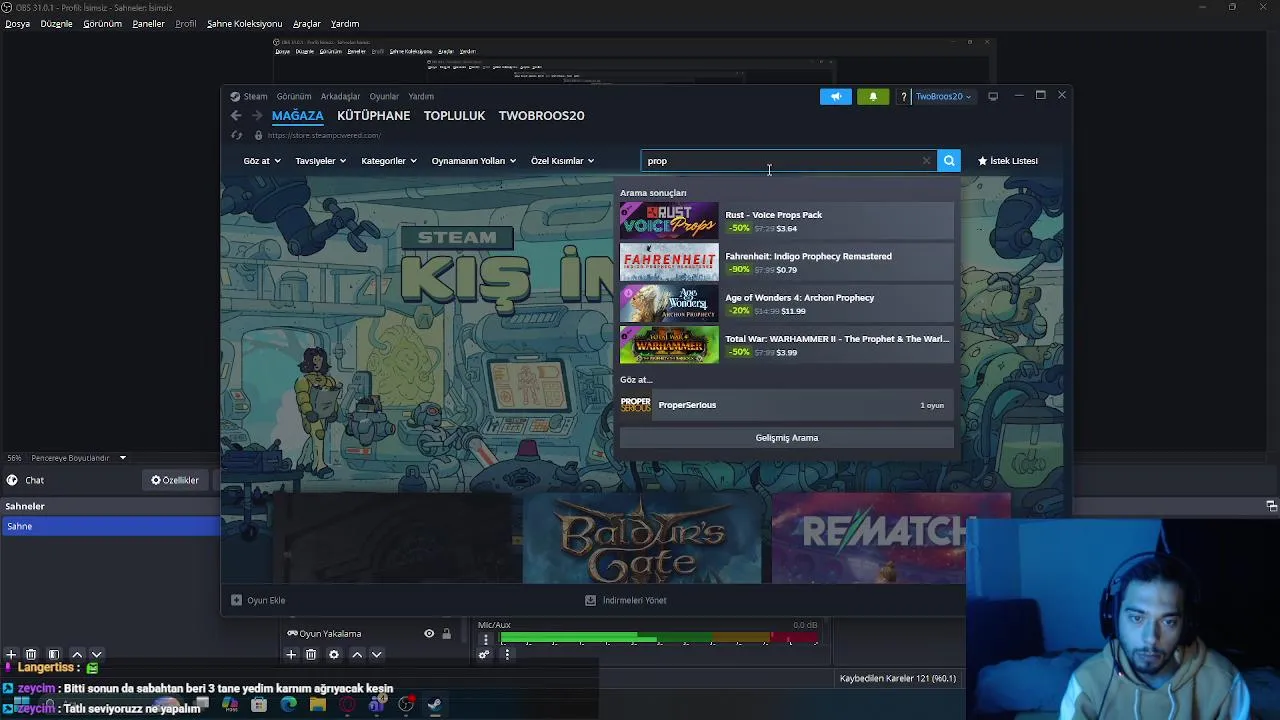Expand the Kategoriler dropdown
Image resolution: width=1280 pixels, height=720 pixels.
[389, 161]
